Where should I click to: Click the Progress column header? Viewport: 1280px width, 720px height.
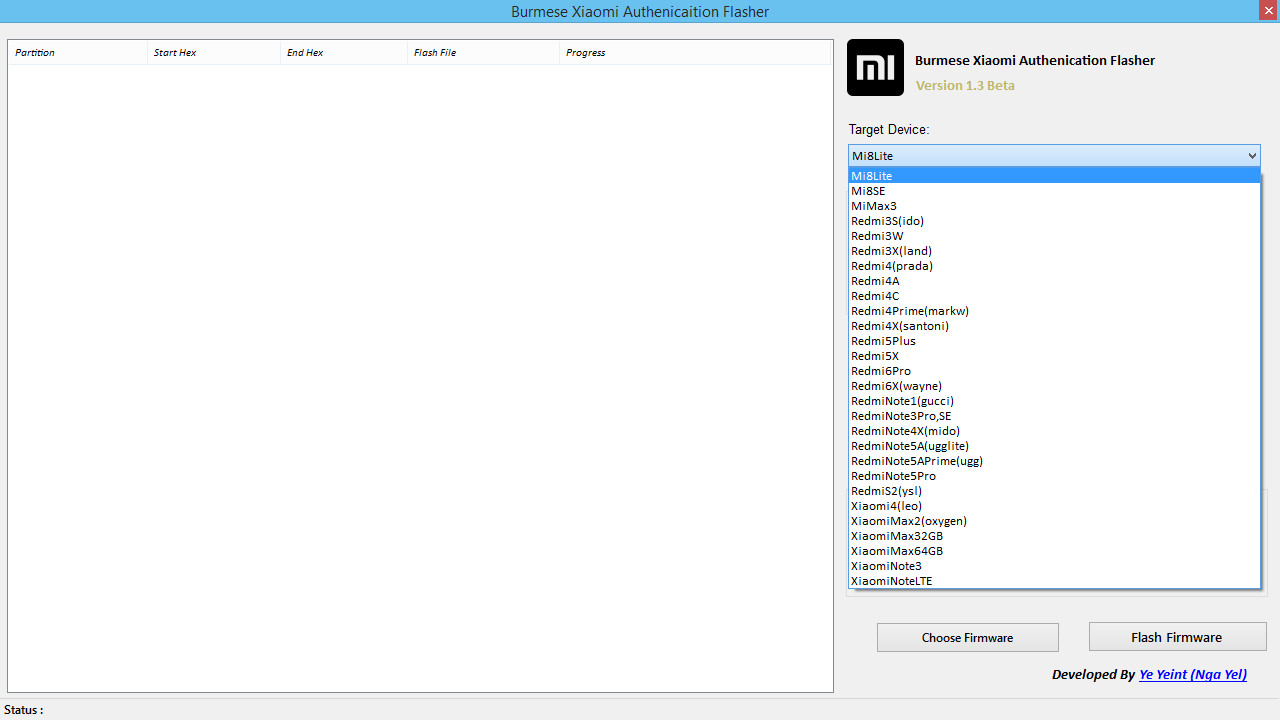point(695,53)
